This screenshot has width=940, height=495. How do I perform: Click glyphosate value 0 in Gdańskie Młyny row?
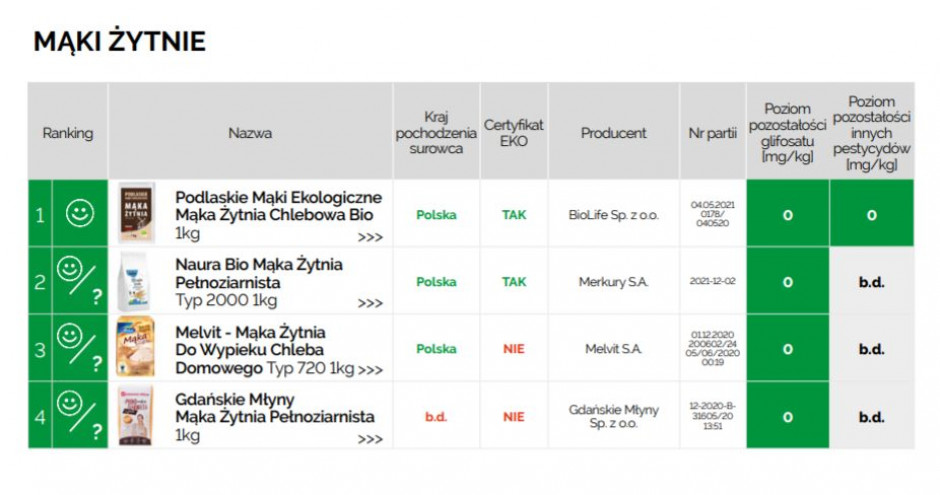coord(788,417)
